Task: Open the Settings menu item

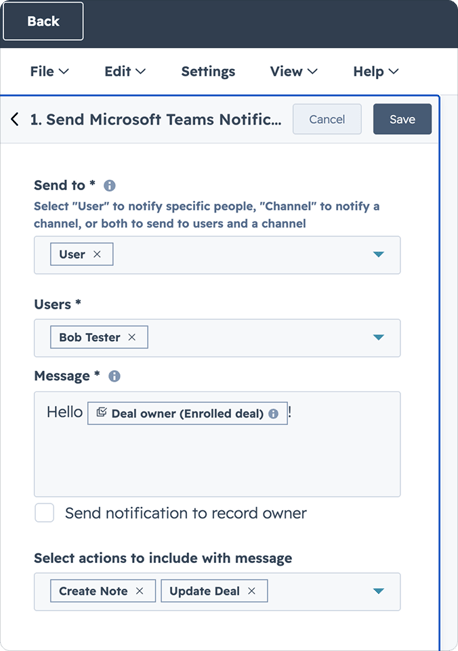Action: 208,71
